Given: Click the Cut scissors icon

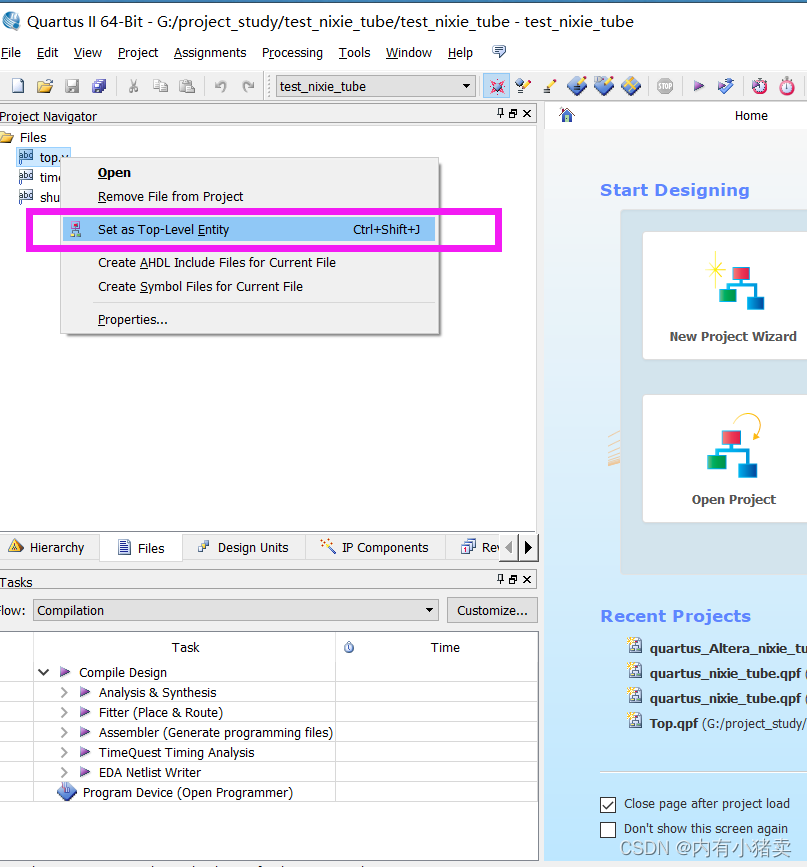Looking at the screenshot, I should (133, 86).
